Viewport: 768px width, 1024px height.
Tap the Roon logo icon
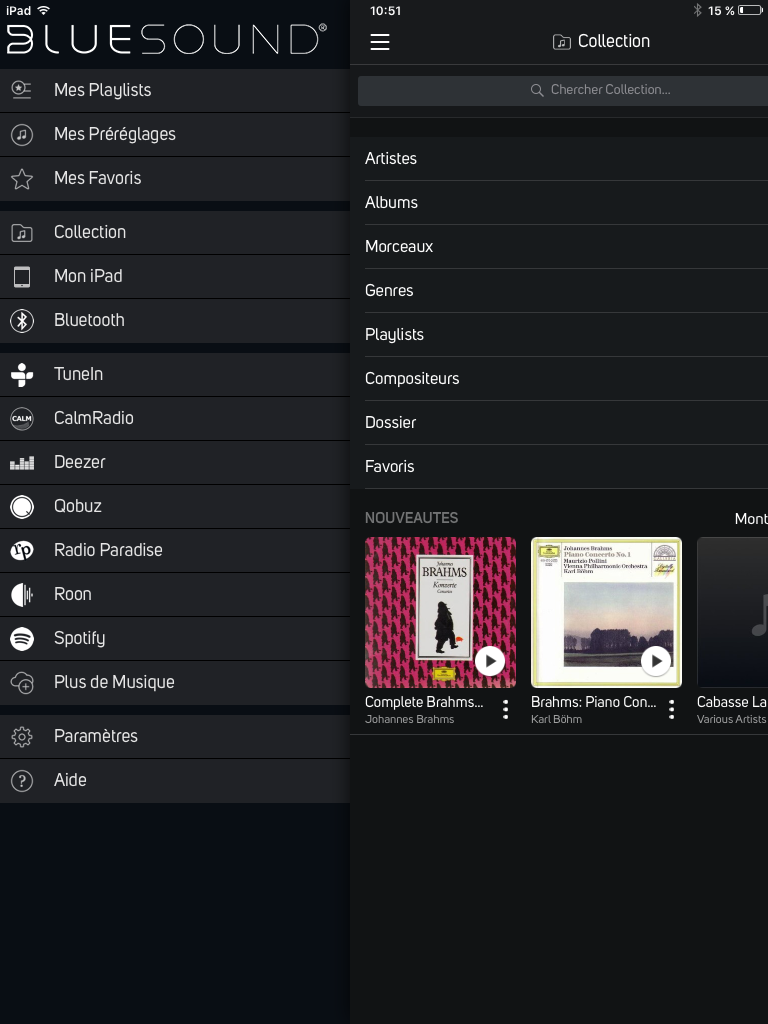pyautogui.click(x=22, y=595)
